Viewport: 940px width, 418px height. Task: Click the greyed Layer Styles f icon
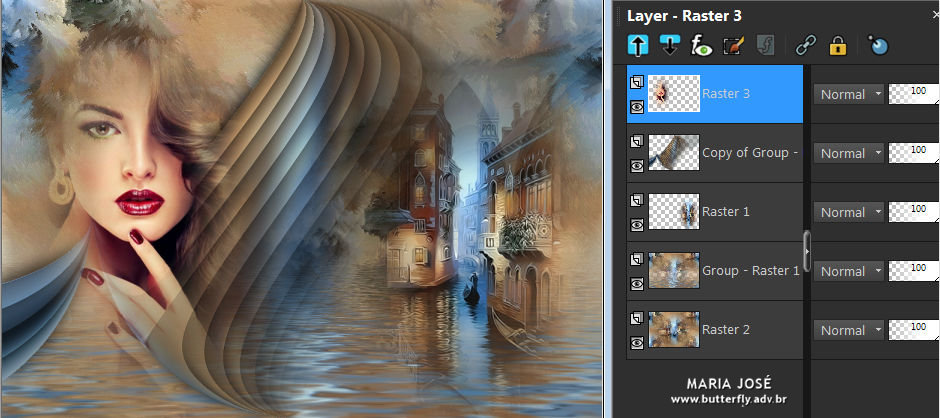(765, 46)
